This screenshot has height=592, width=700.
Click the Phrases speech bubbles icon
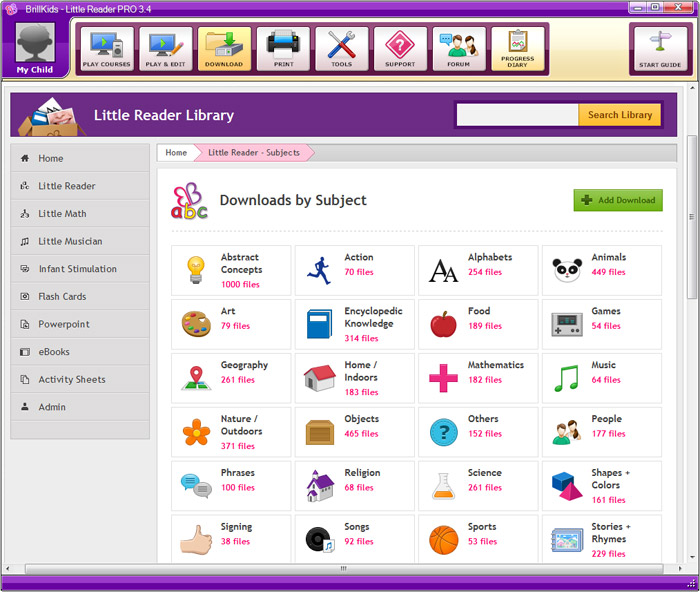click(x=196, y=486)
